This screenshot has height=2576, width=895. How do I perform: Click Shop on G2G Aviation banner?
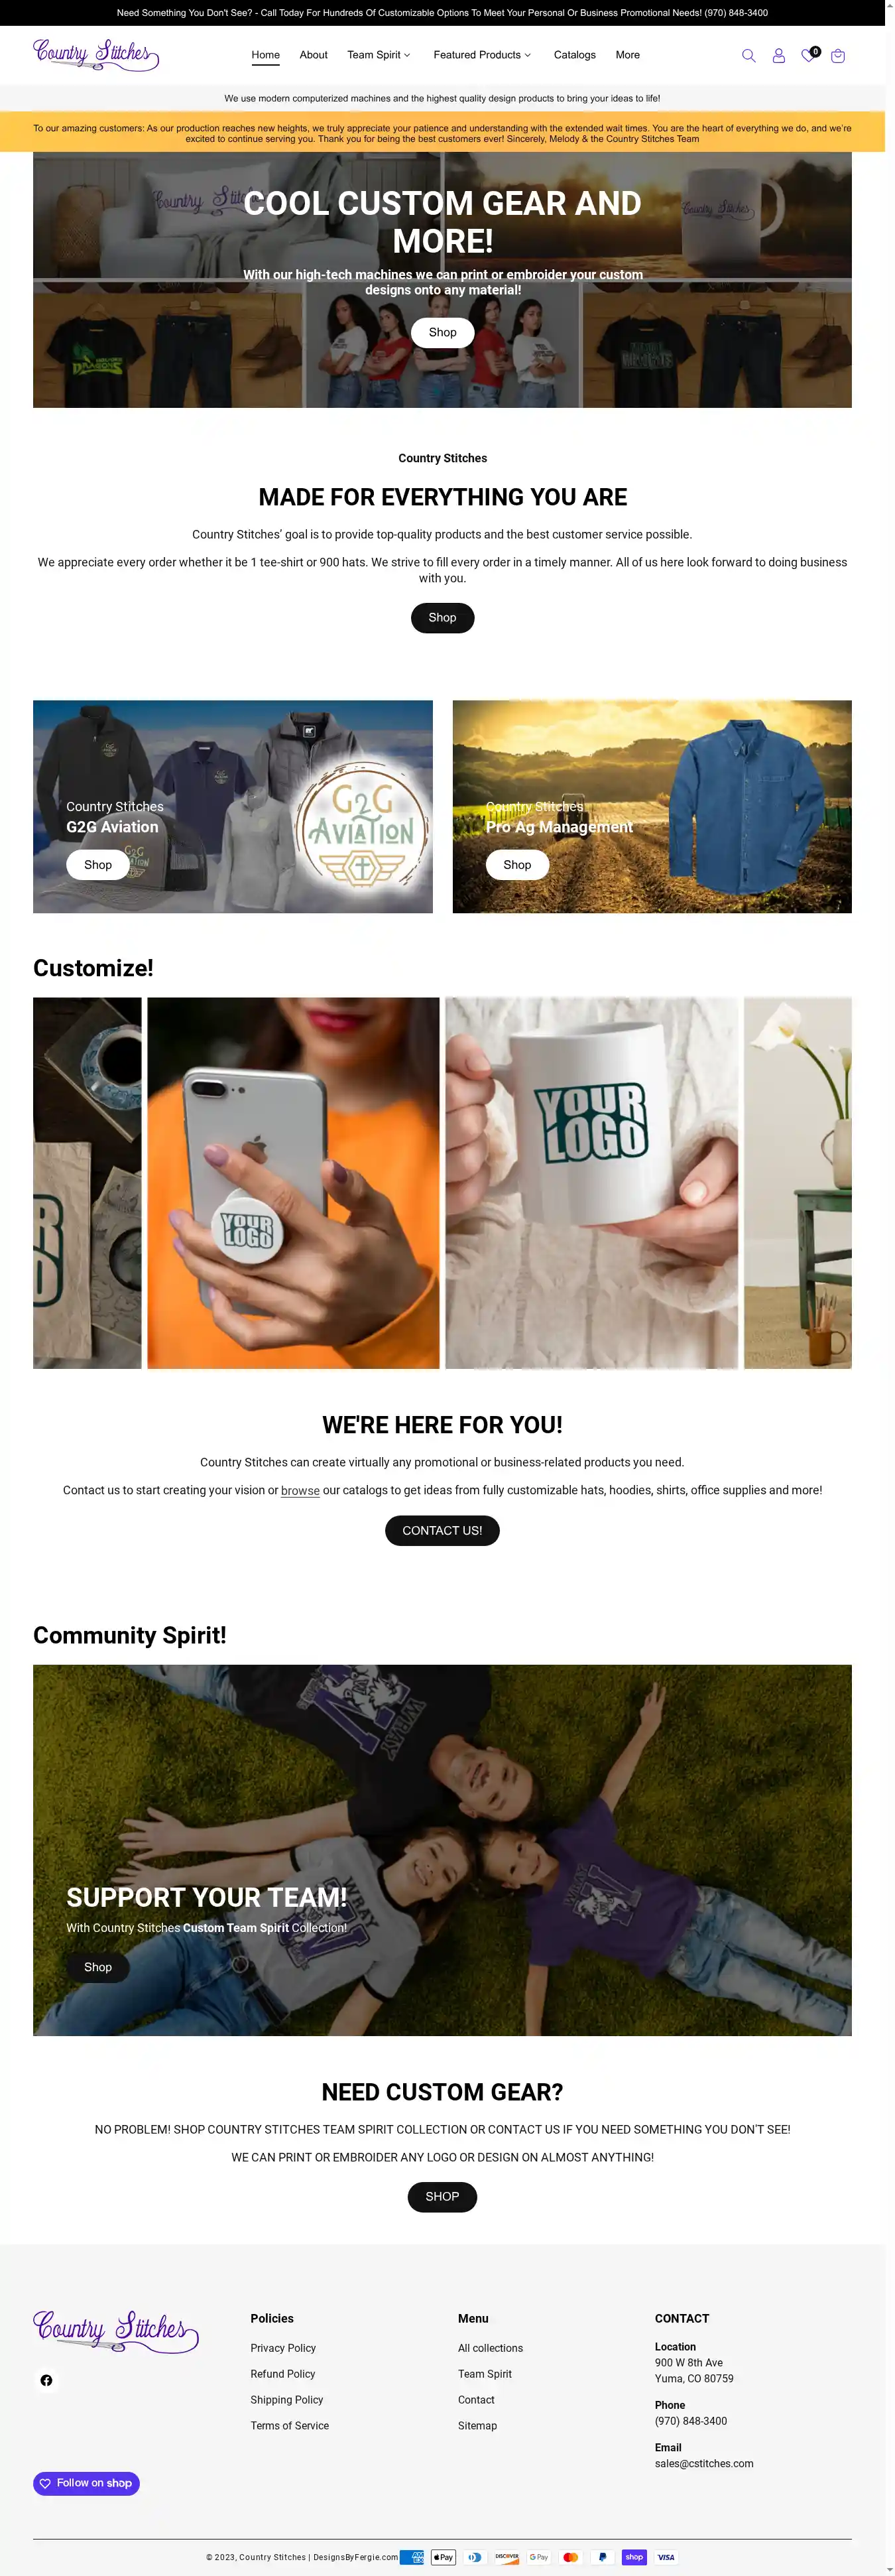[x=98, y=865]
